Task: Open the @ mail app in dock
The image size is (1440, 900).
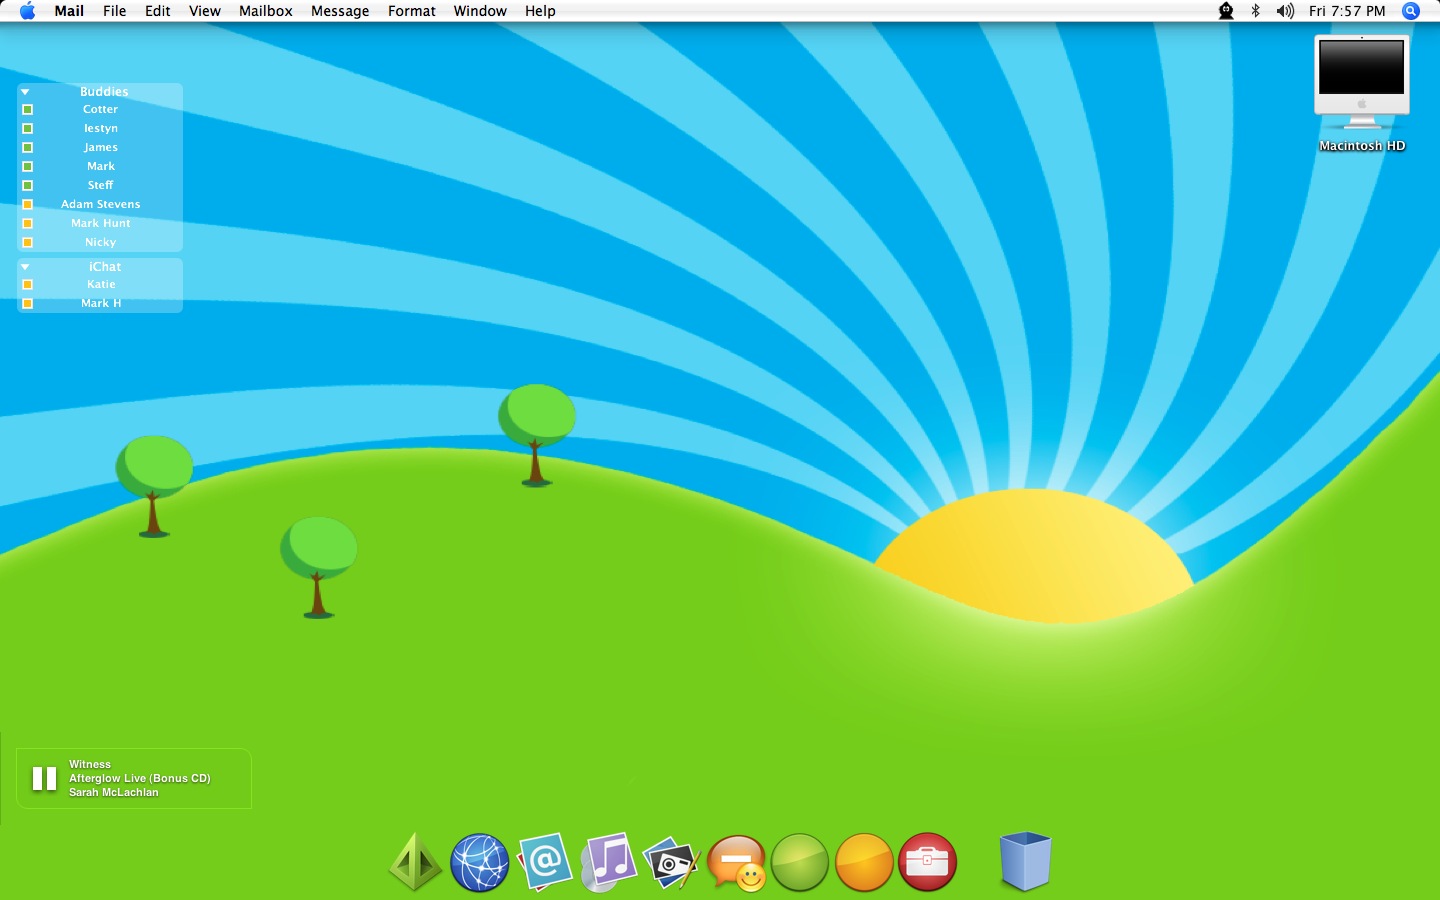Action: (x=545, y=861)
